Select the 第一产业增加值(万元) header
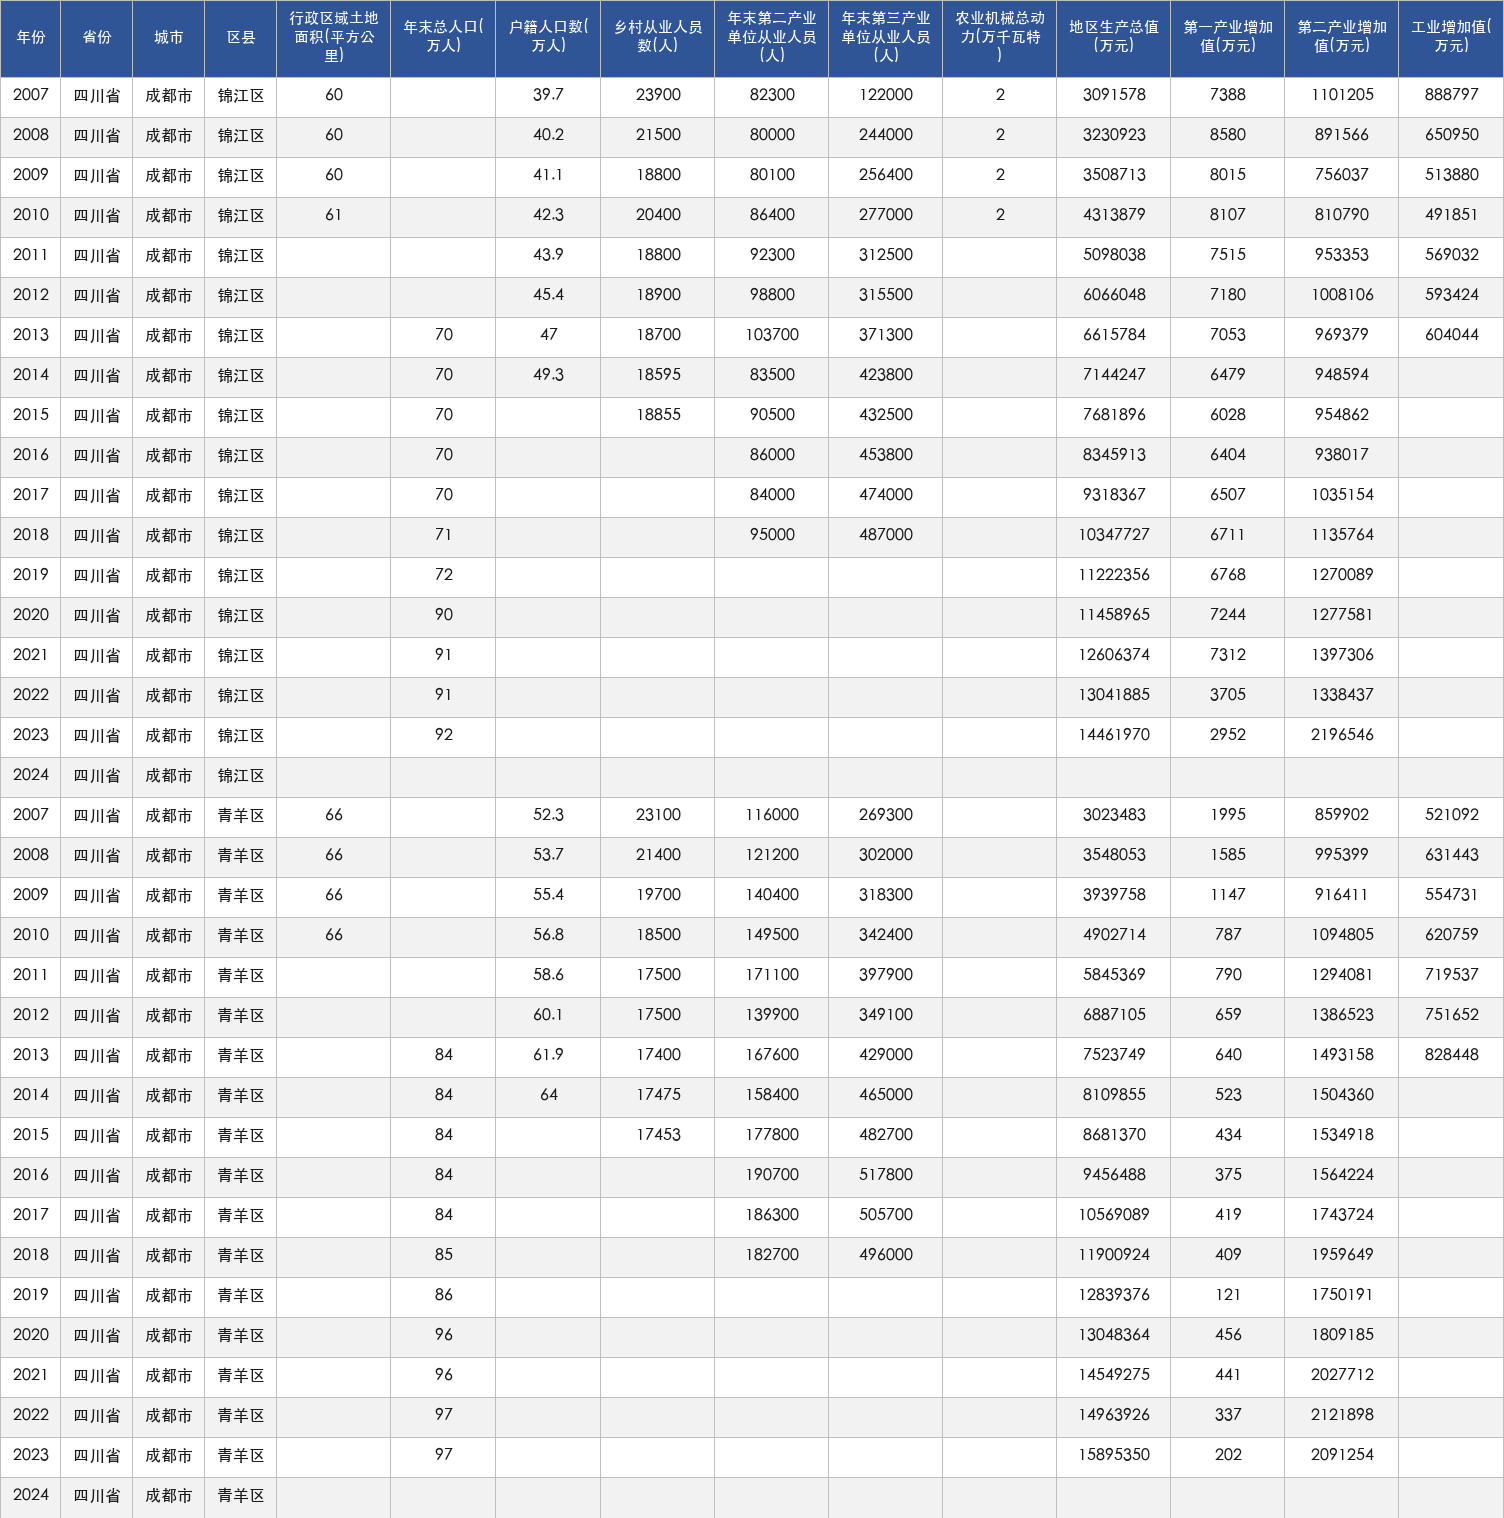 pos(1227,38)
